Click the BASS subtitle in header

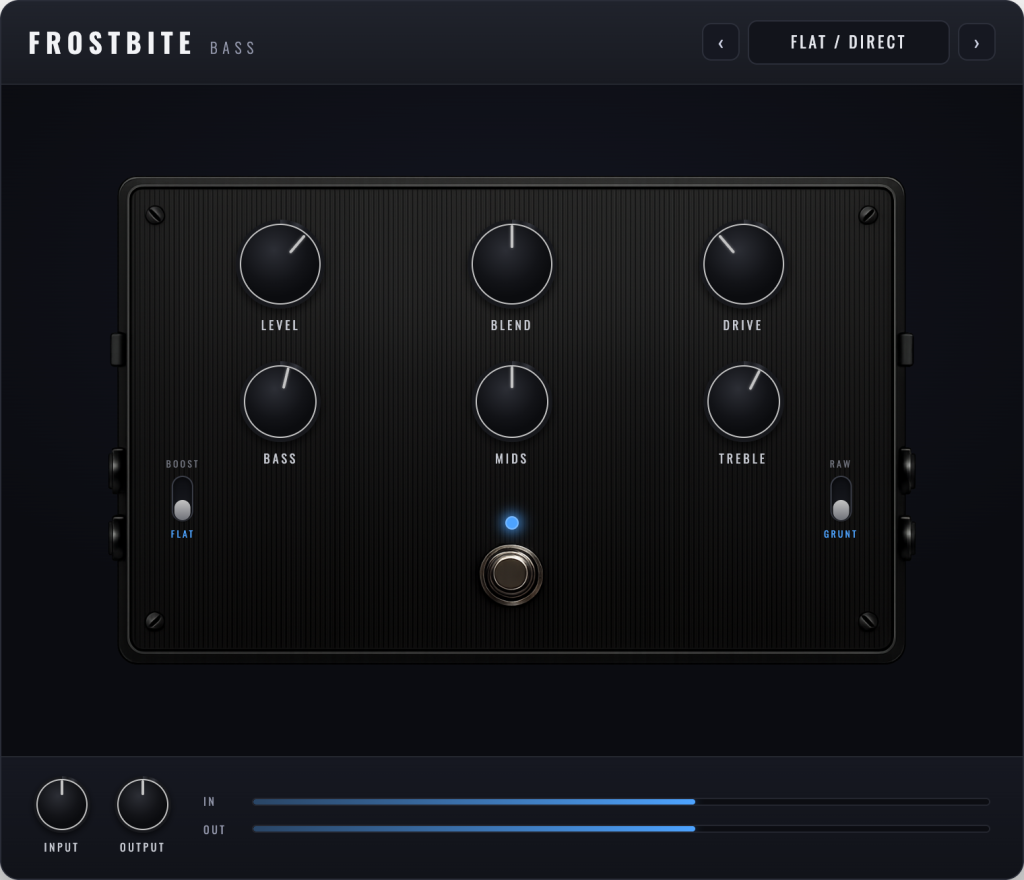click(x=232, y=48)
